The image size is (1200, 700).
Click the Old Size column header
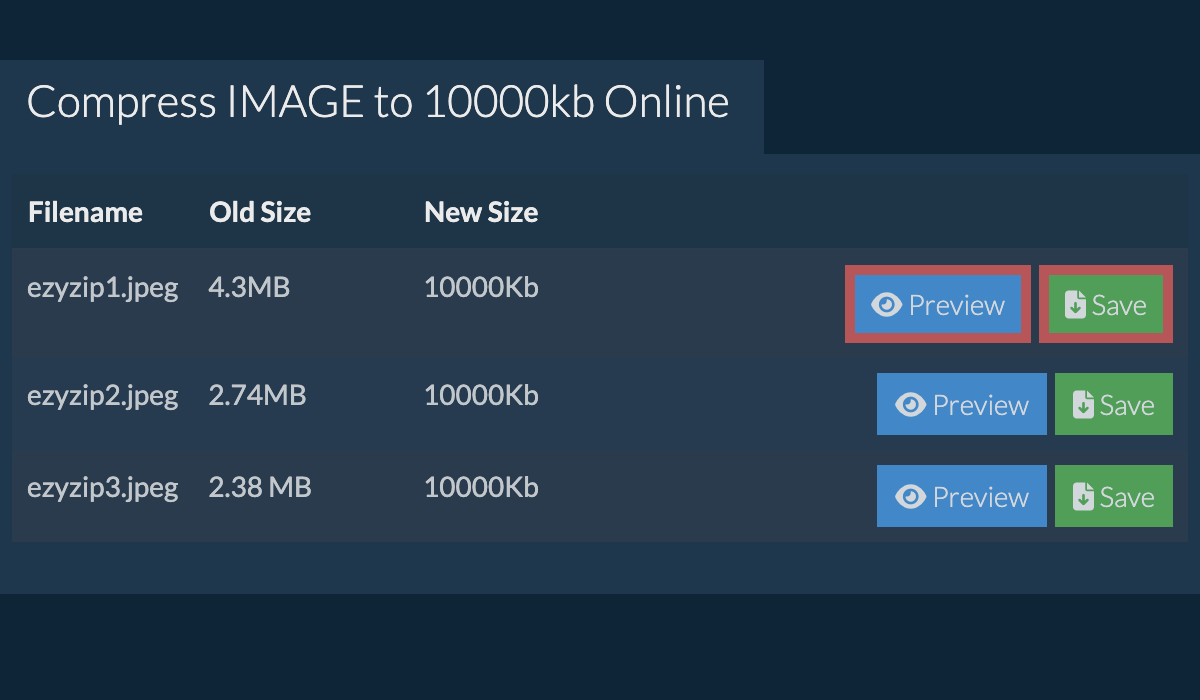(259, 212)
